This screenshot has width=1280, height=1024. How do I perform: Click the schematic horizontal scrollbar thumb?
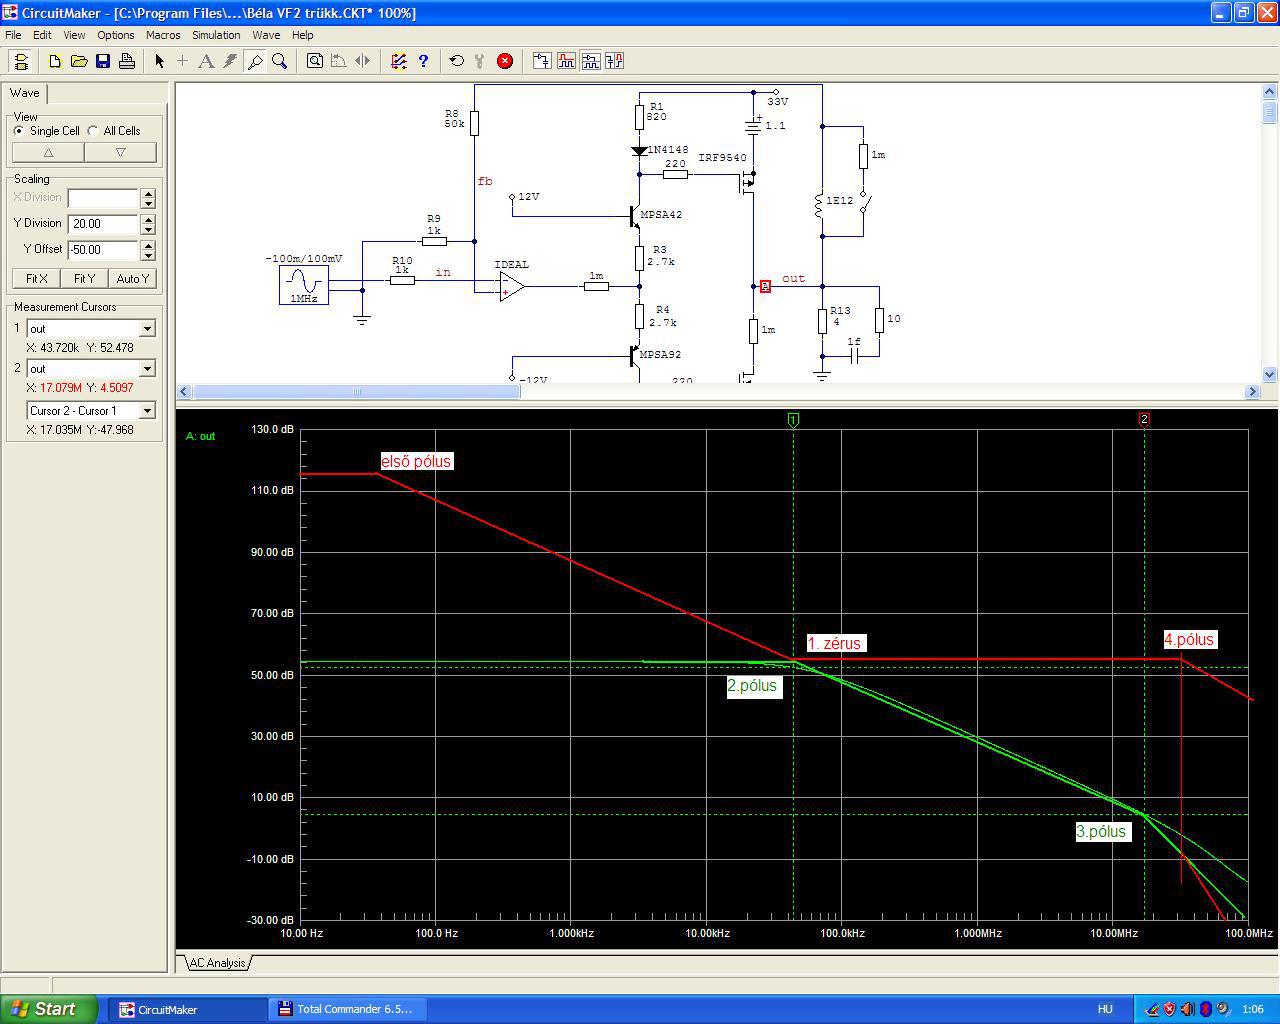pos(355,392)
